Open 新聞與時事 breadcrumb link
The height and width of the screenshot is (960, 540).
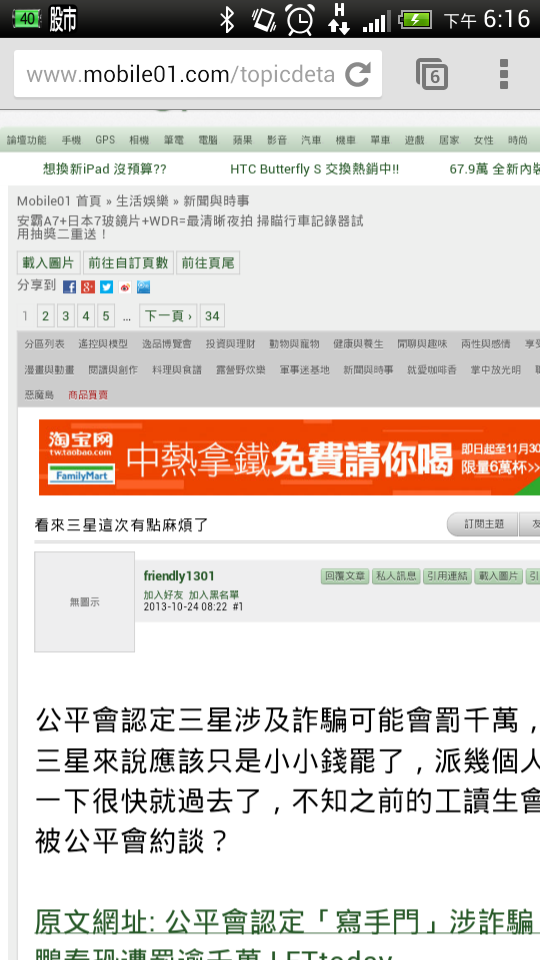coord(216,201)
